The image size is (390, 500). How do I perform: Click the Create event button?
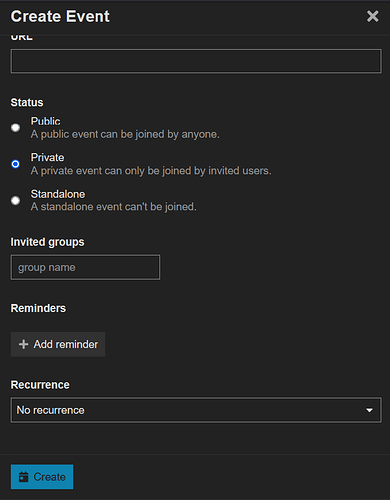[42, 477]
